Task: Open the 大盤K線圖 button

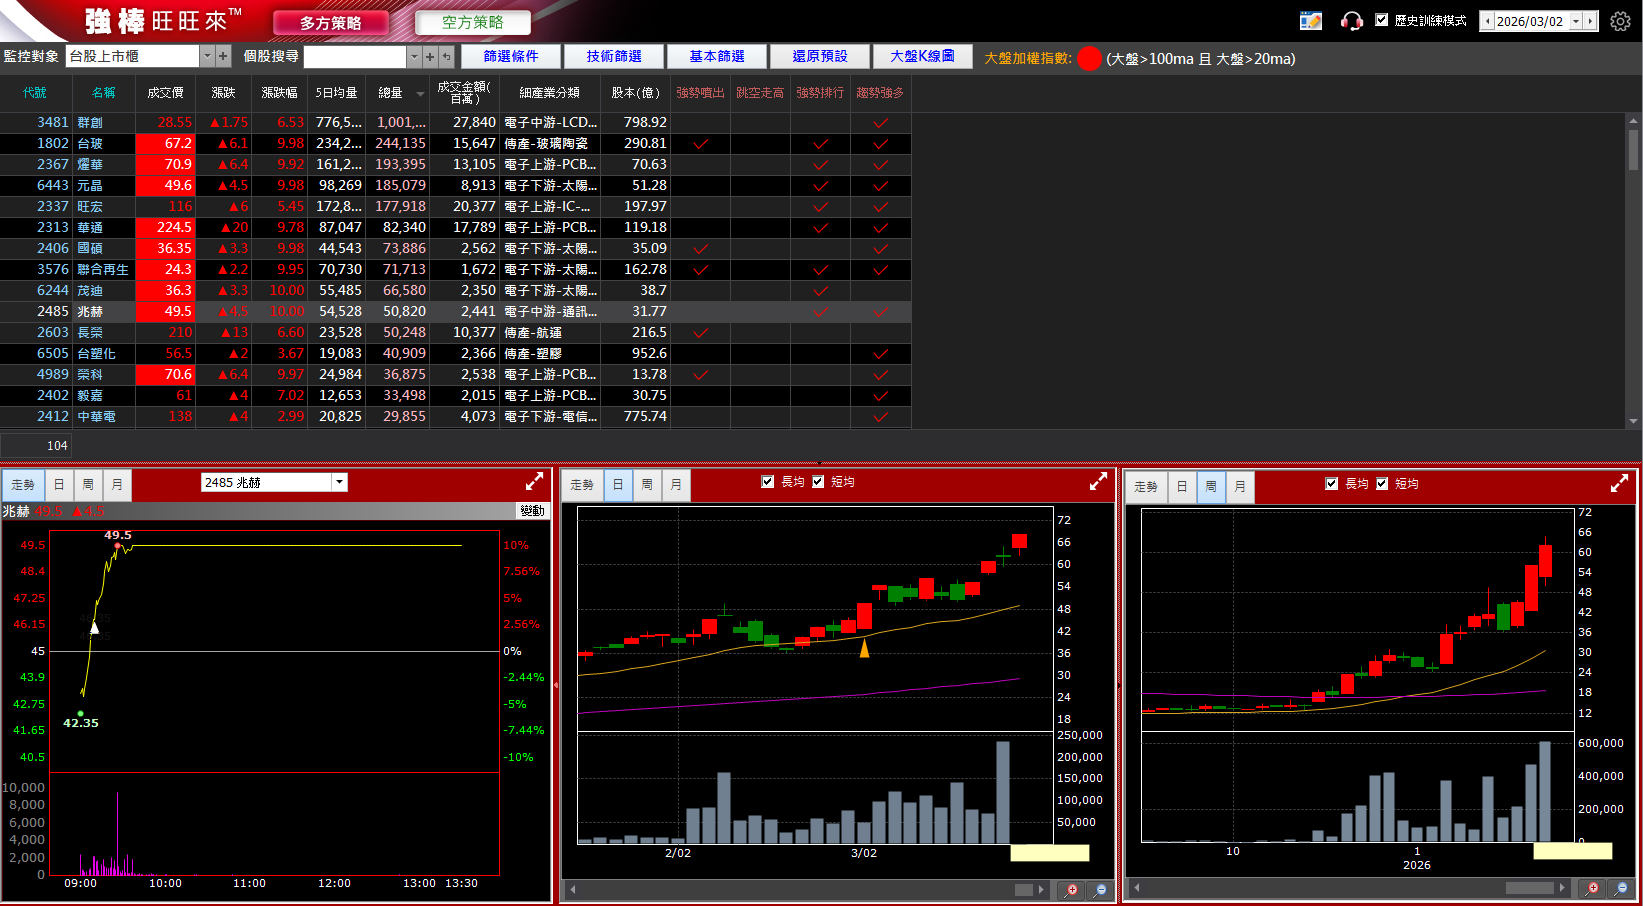Action: pyautogui.click(x=922, y=57)
